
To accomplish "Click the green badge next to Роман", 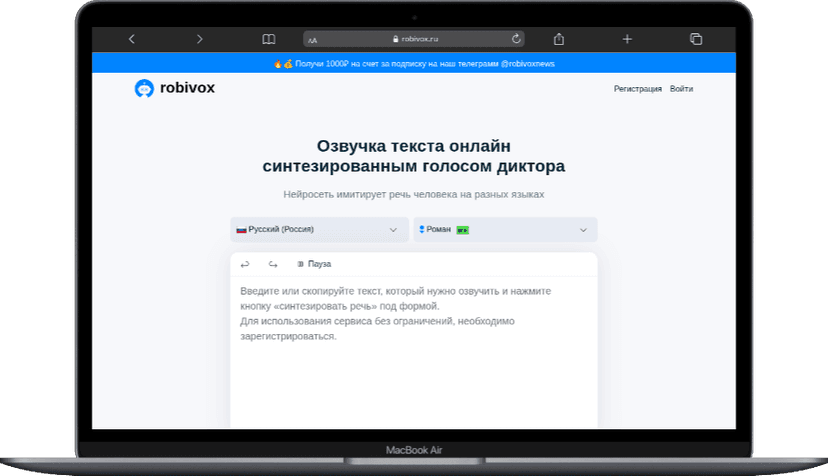I will (x=463, y=230).
